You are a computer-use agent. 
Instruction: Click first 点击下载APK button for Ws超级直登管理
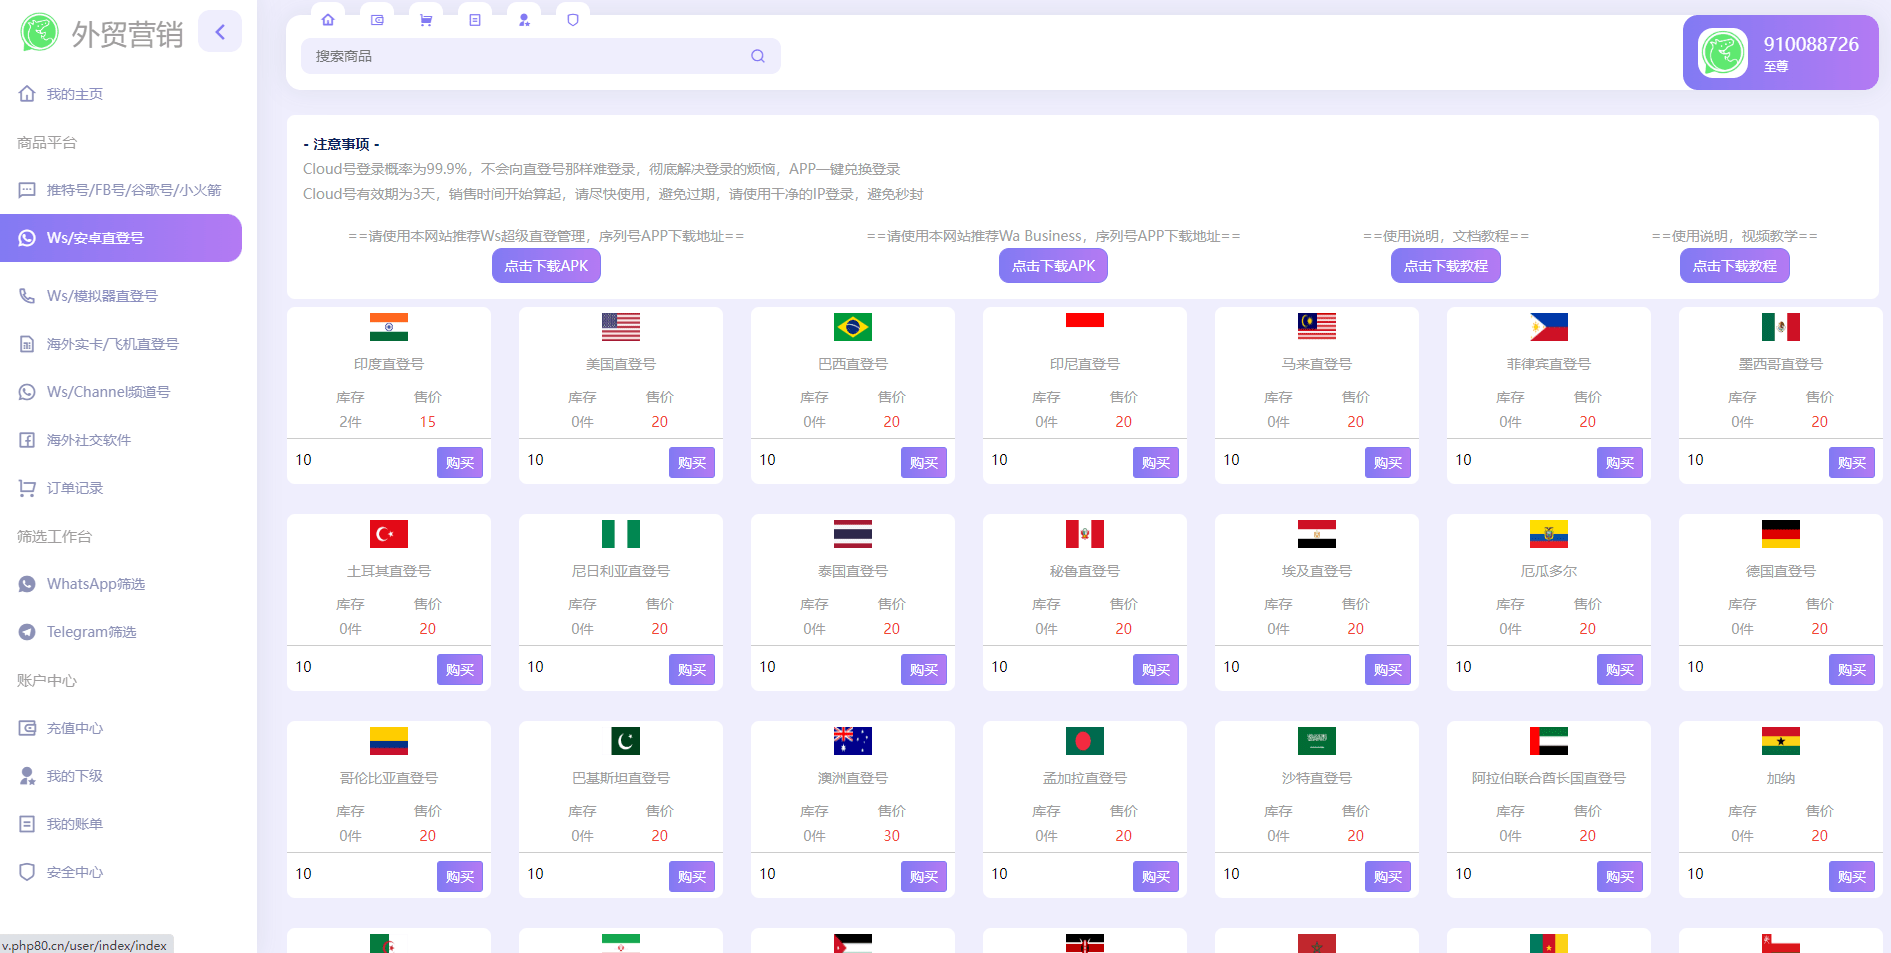[x=546, y=266]
